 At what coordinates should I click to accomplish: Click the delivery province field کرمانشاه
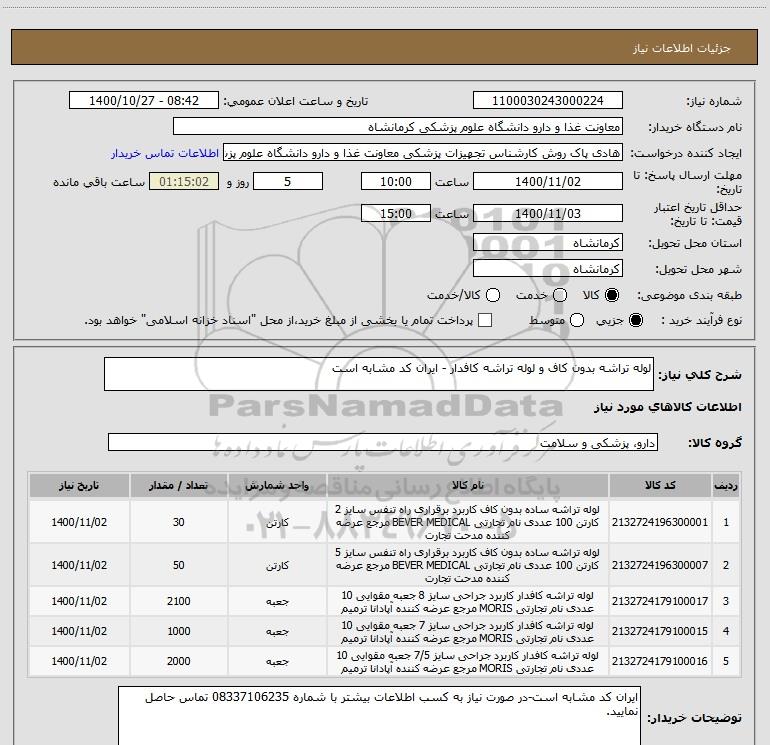tap(548, 243)
